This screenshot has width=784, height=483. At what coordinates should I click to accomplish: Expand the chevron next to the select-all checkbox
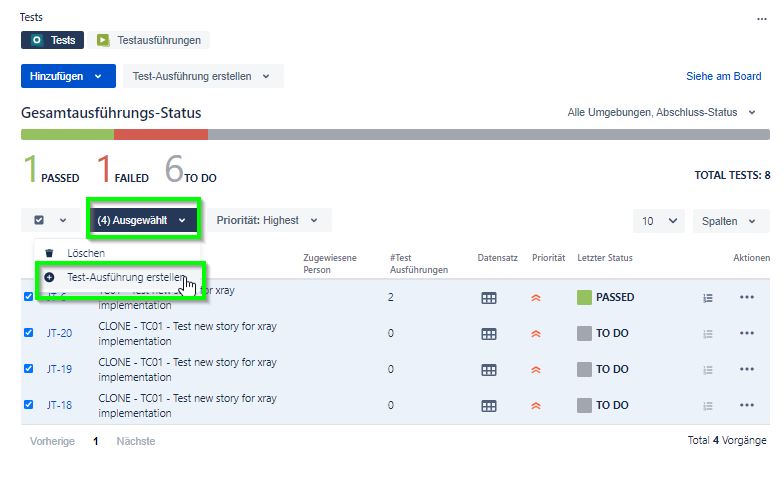pyautogui.click(x=62, y=220)
